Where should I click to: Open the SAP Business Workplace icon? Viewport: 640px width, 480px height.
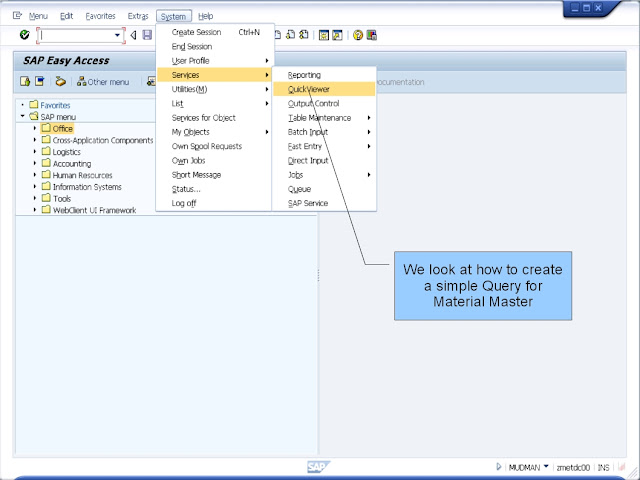tap(60, 81)
